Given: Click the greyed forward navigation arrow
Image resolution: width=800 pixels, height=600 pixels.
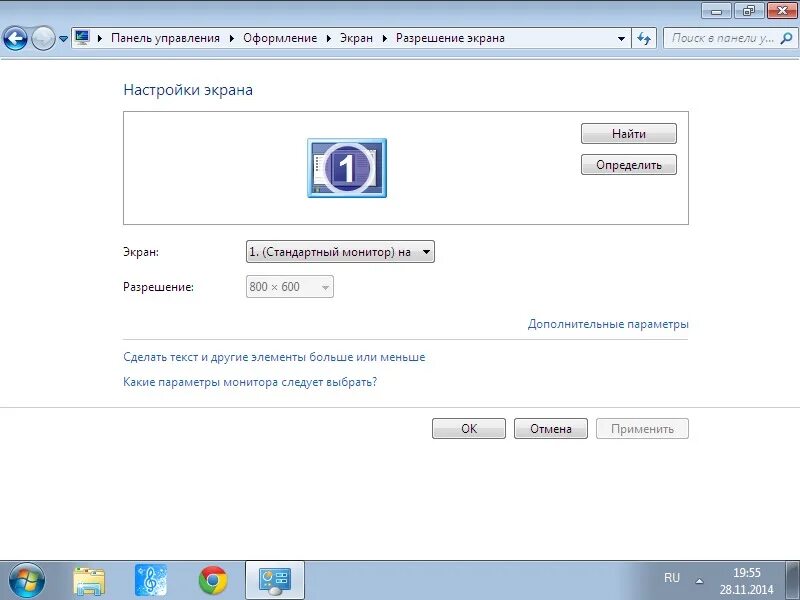Looking at the screenshot, I should [x=43, y=38].
